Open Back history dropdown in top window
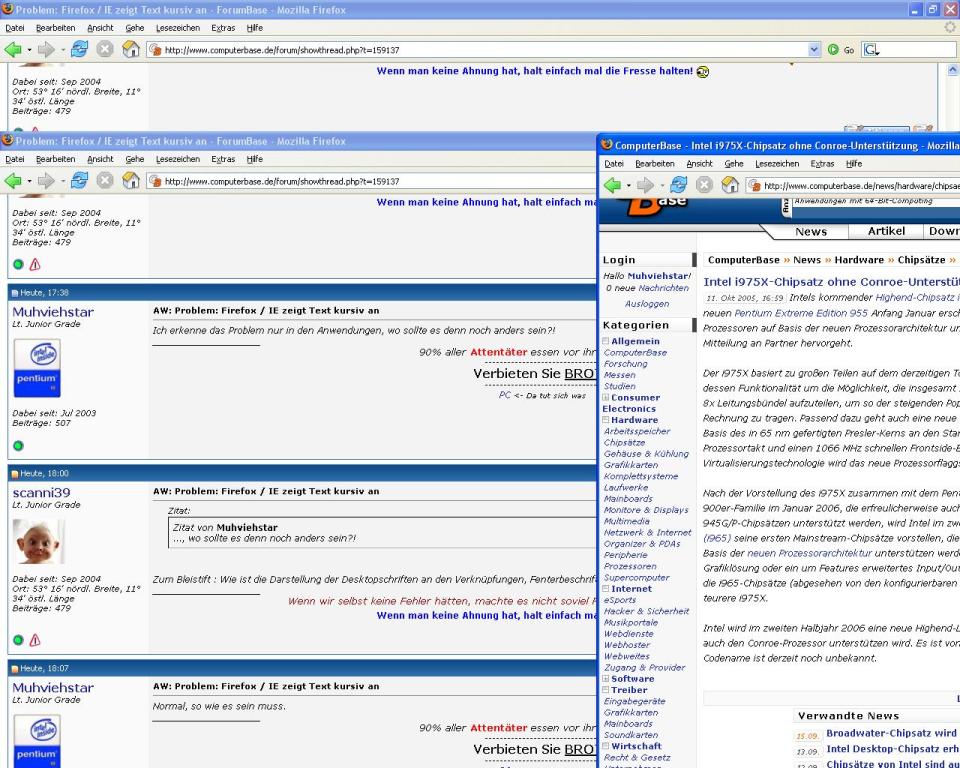The image size is (960, 768). point(29,50)
